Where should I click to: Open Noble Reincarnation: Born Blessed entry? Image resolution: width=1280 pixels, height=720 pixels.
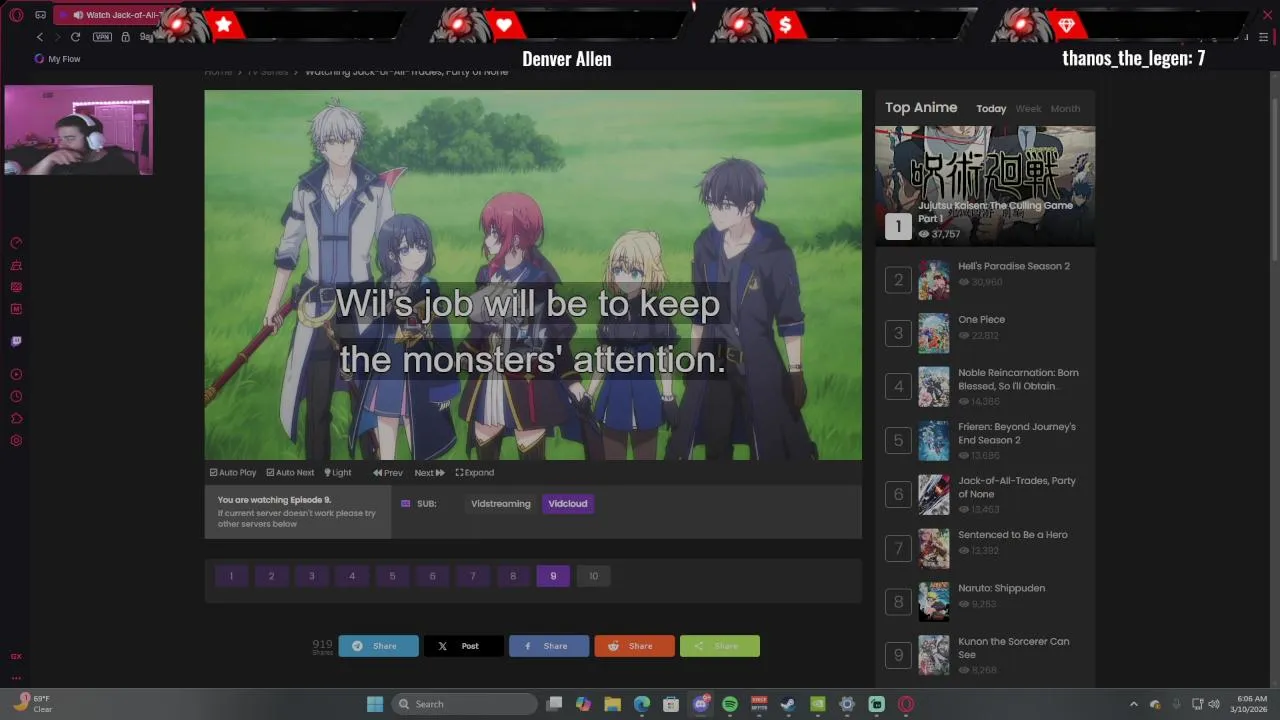[x=1018, y=379]
